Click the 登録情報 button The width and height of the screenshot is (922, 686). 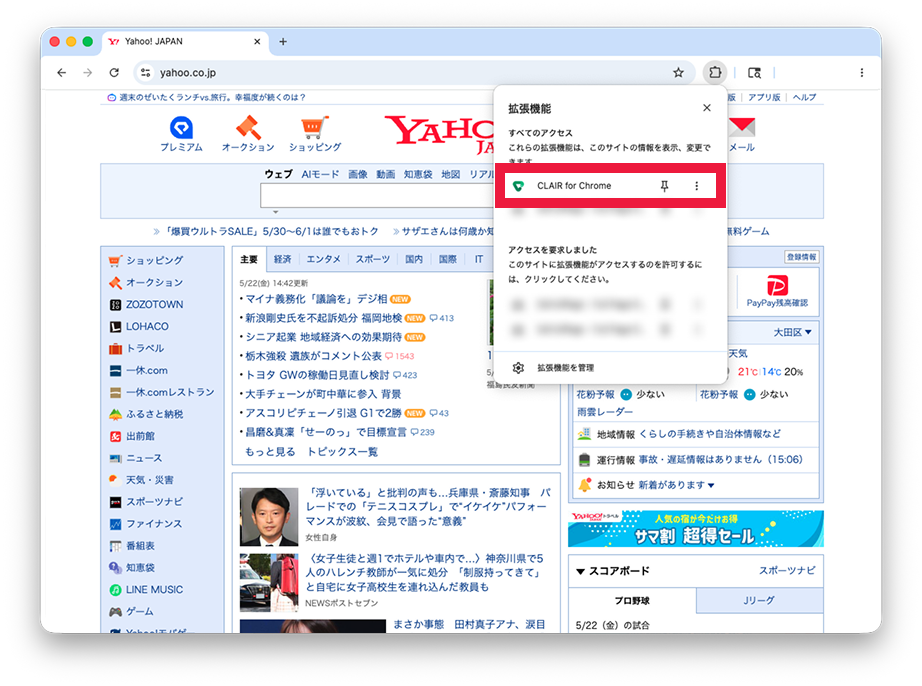(x=801, y=257)
